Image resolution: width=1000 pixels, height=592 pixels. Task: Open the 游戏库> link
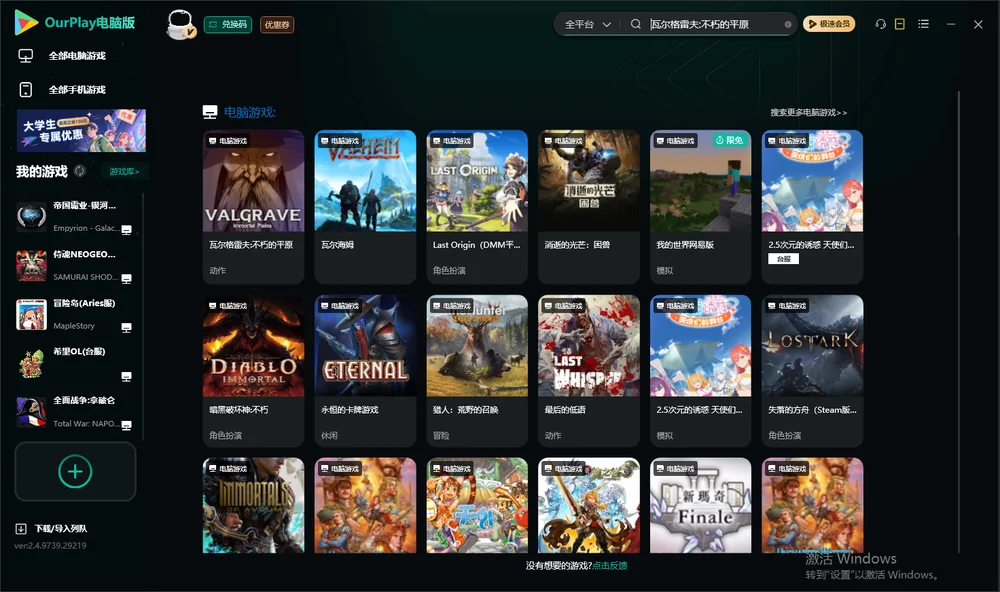click(124, 172)
